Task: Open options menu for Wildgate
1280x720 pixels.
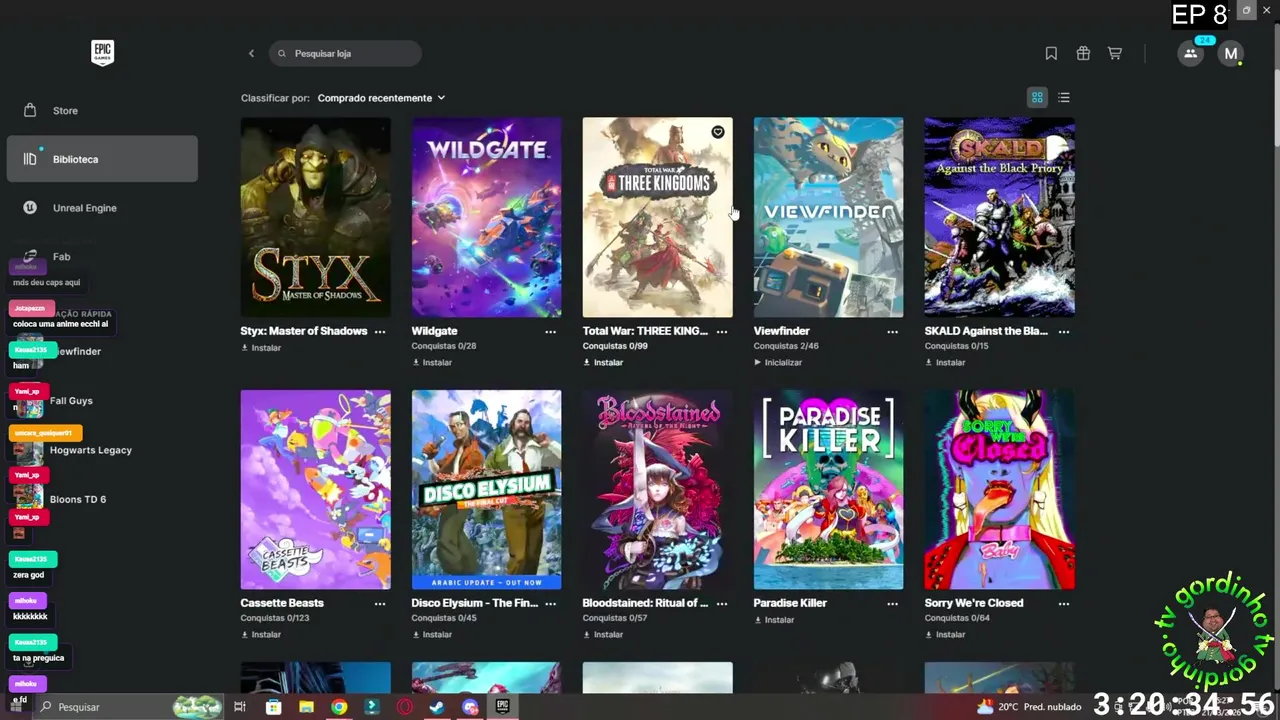Action: coord(551,332)
